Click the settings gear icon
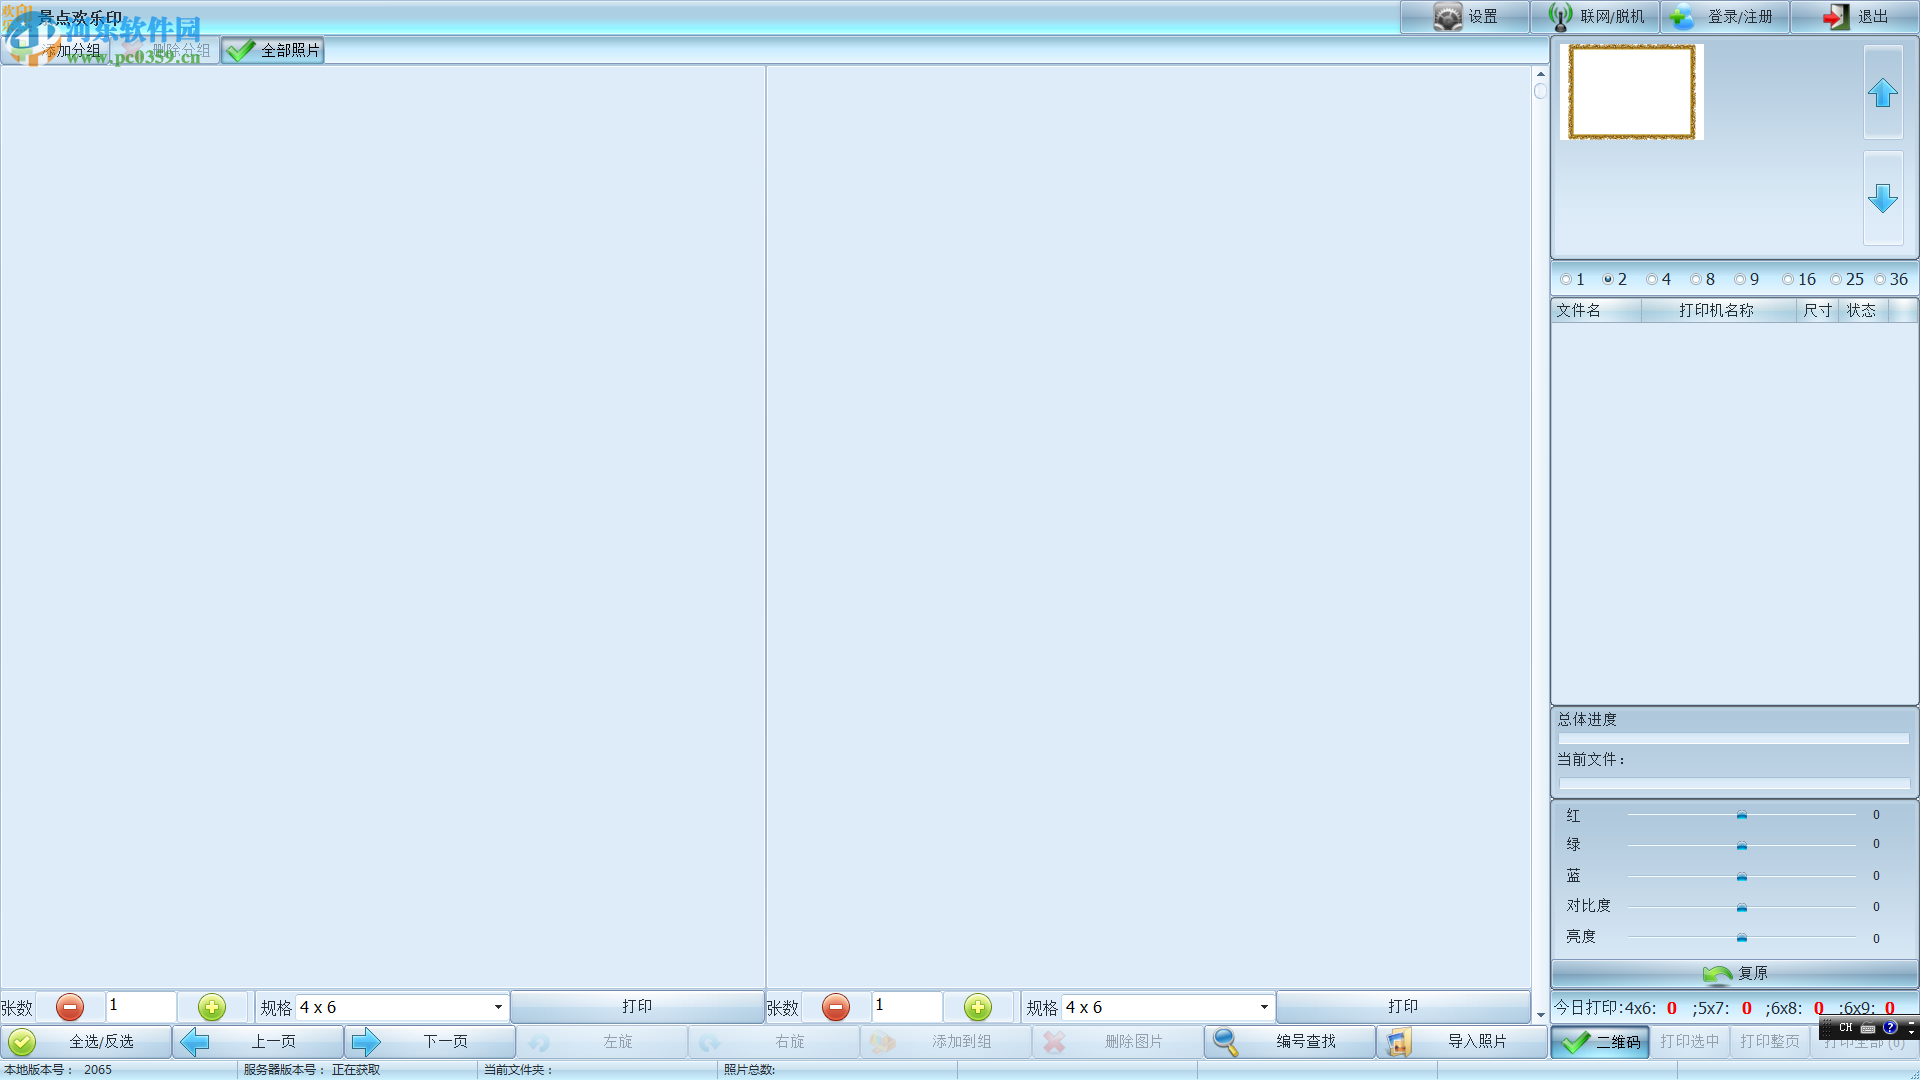The width and height of the screenshot is (1920, 1080). coord(1447,17)
